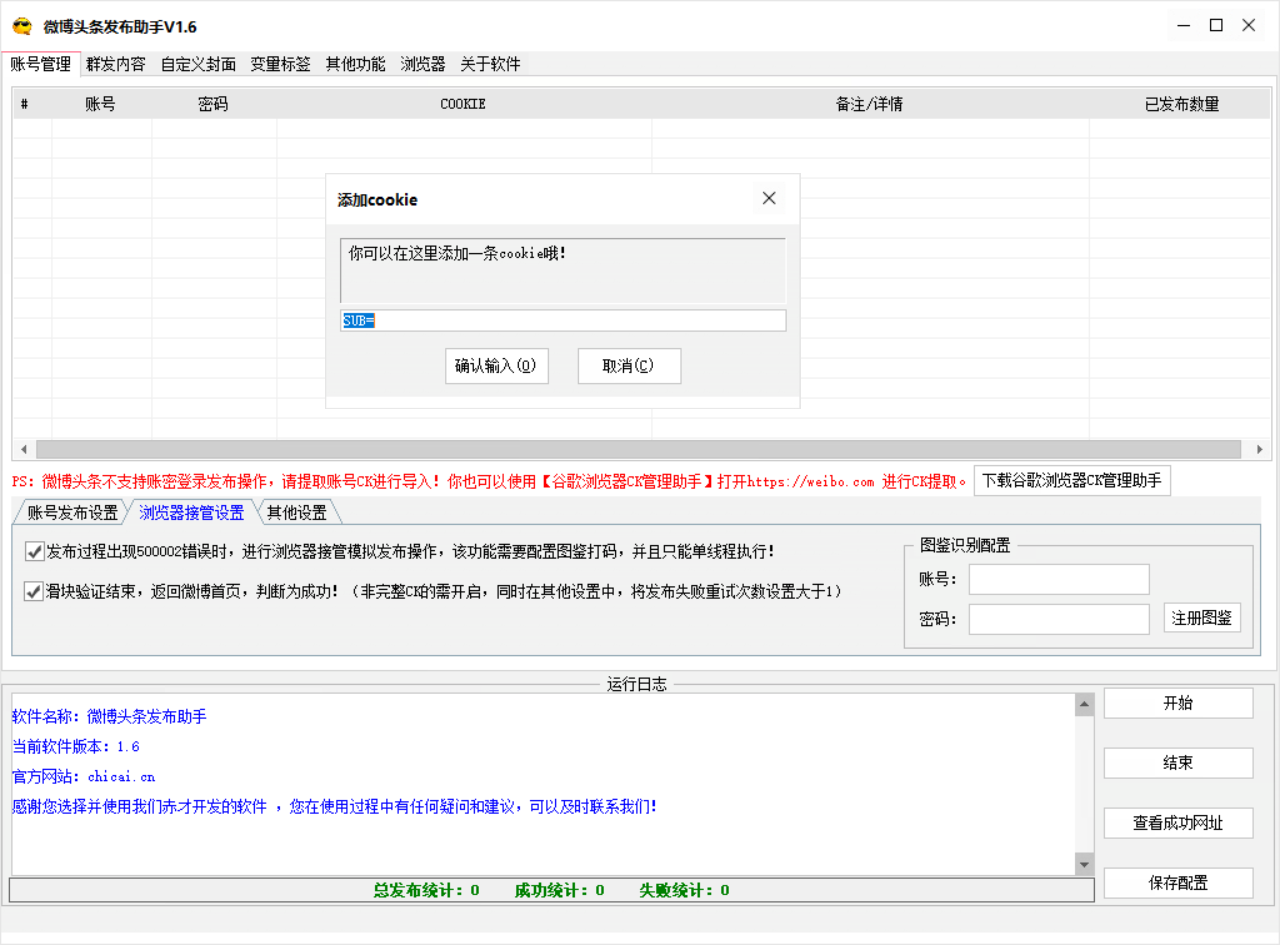This screenshot has height=945, width=1280.
Task: Click the account table horizontal scrollbar
Action: click(x=638, y=450)
